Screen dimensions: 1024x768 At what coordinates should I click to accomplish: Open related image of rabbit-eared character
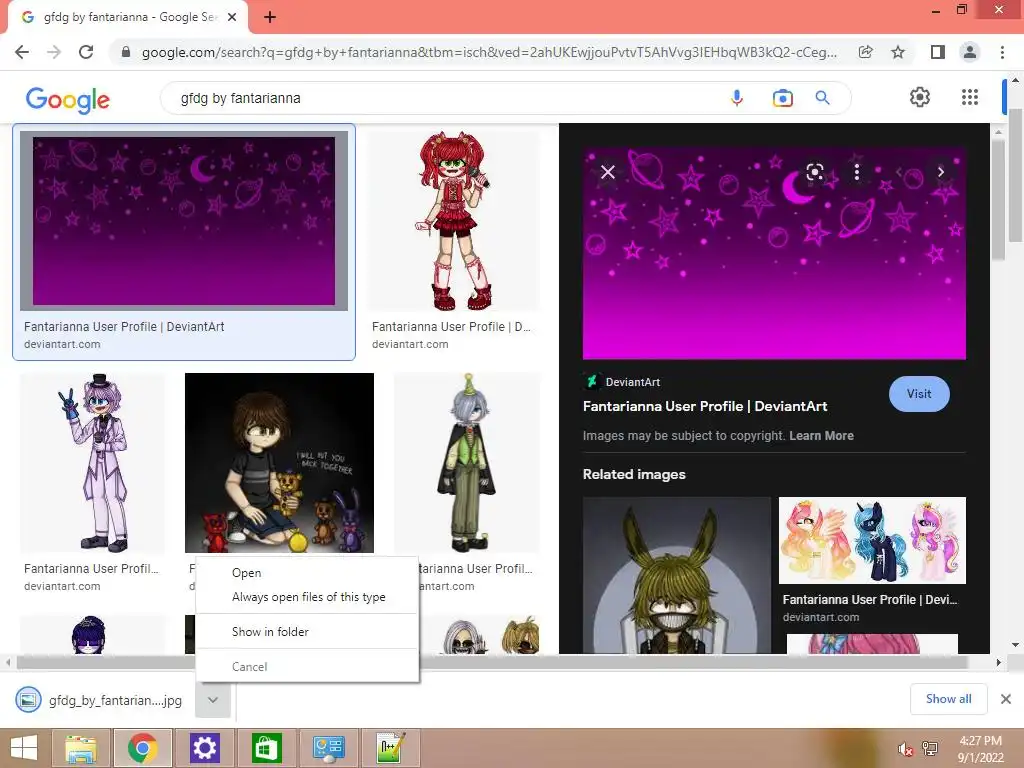click(677, 575)
